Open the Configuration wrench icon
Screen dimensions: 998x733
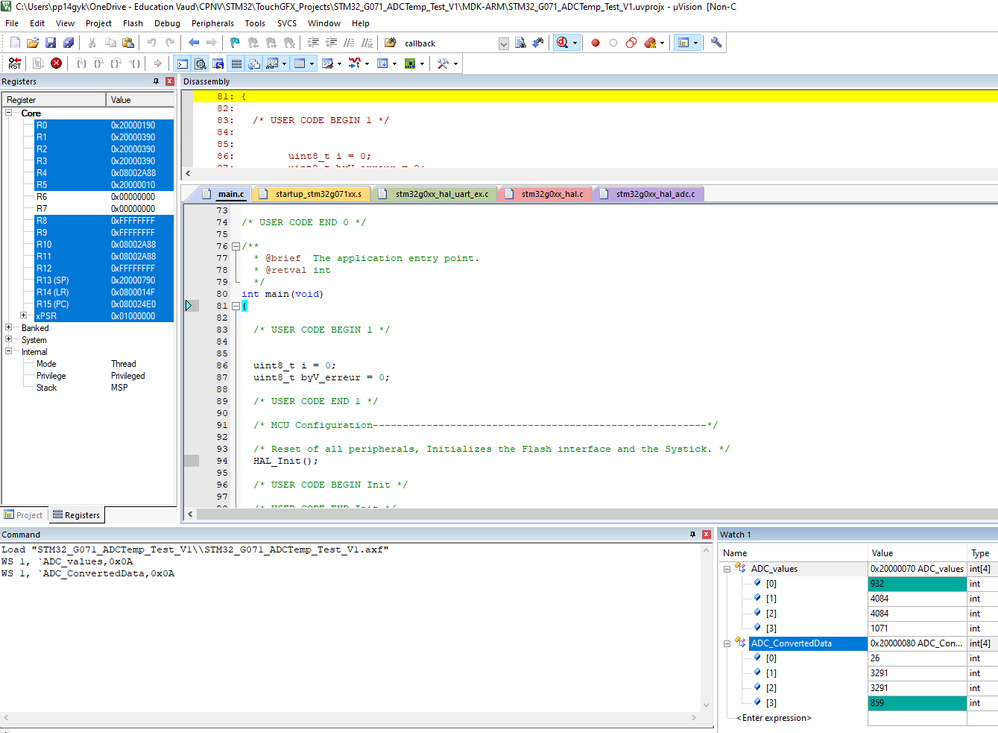point(716,43)
